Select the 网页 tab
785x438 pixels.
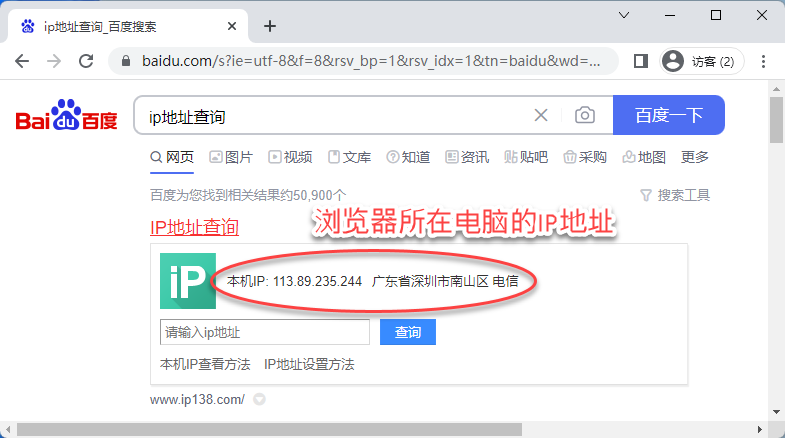pos(172,157)
